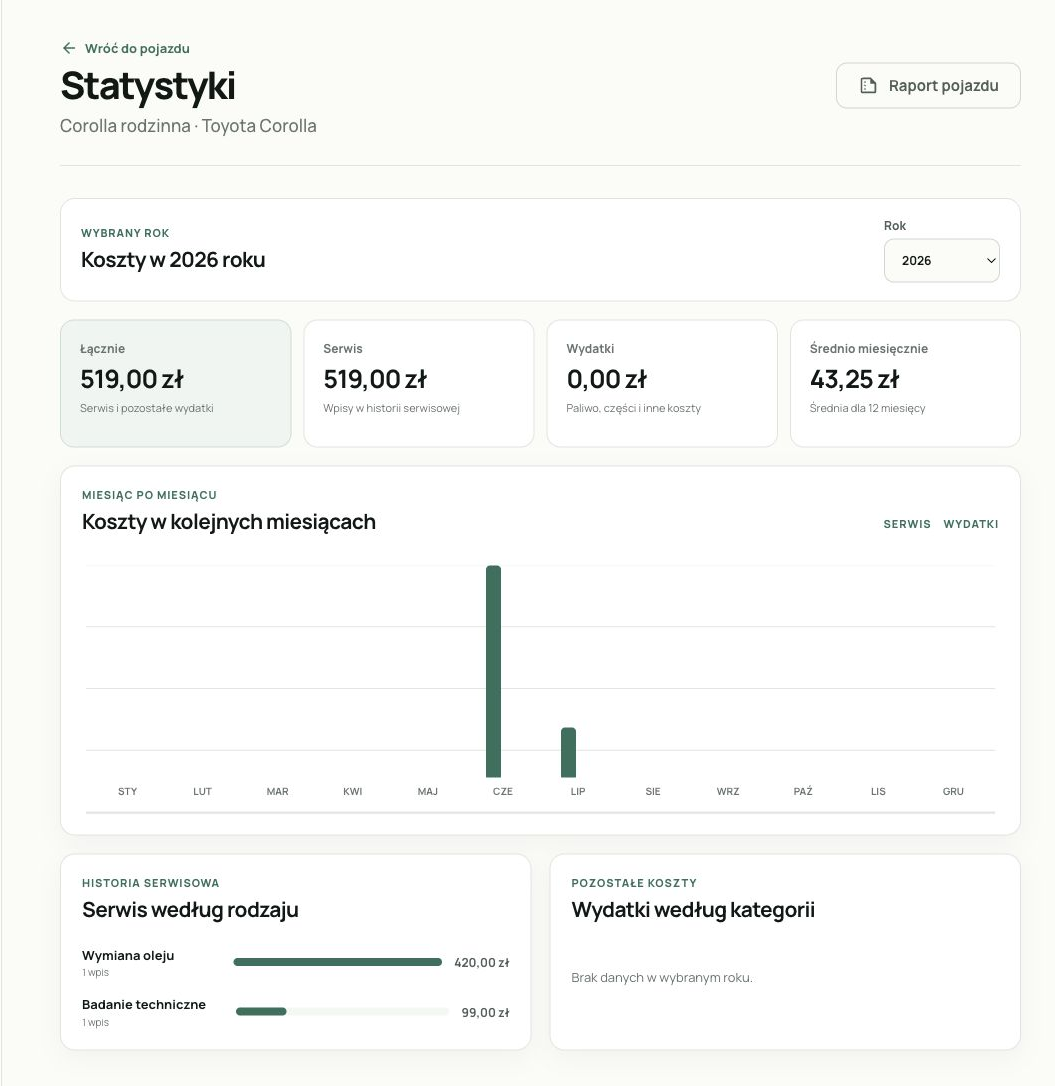Screen dimensions: 1055x1086
Task: Click 'Koszty w kolejnych miesiącach' heading
Action: [229, 522]
